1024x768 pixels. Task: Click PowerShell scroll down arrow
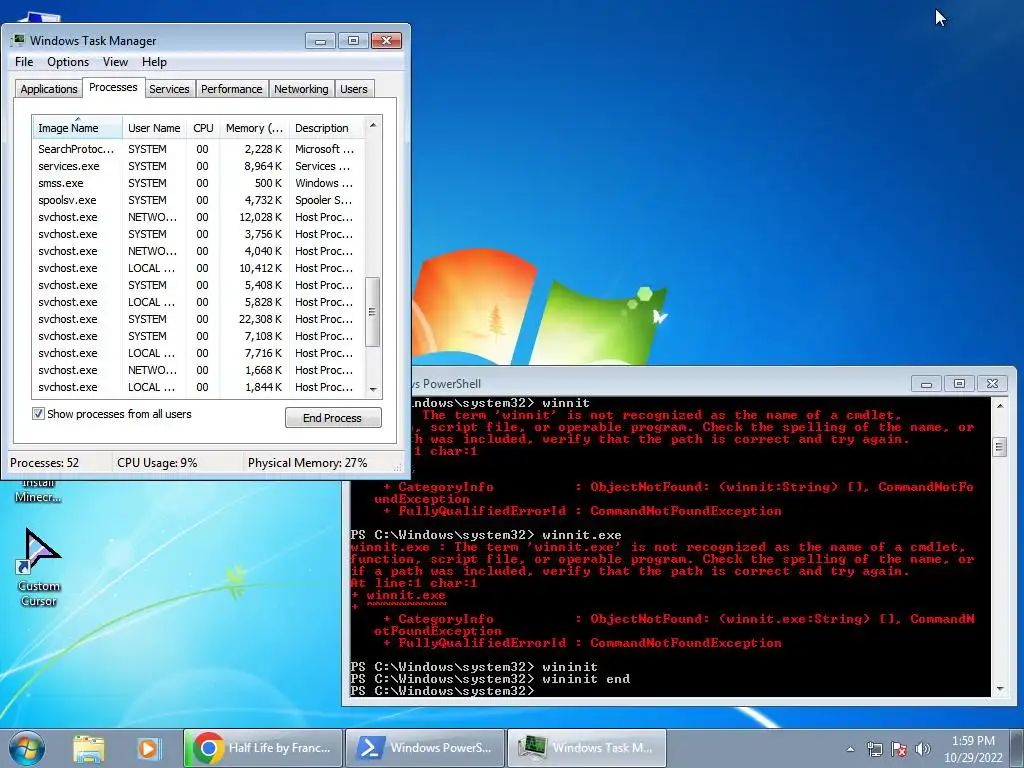click(x=1000, y=689)
